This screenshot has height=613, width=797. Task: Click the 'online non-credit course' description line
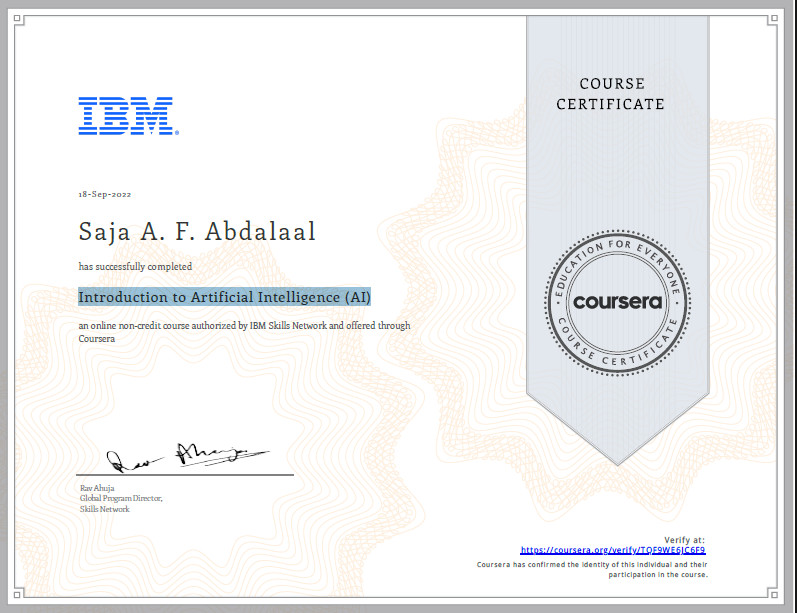coord(244,326)
